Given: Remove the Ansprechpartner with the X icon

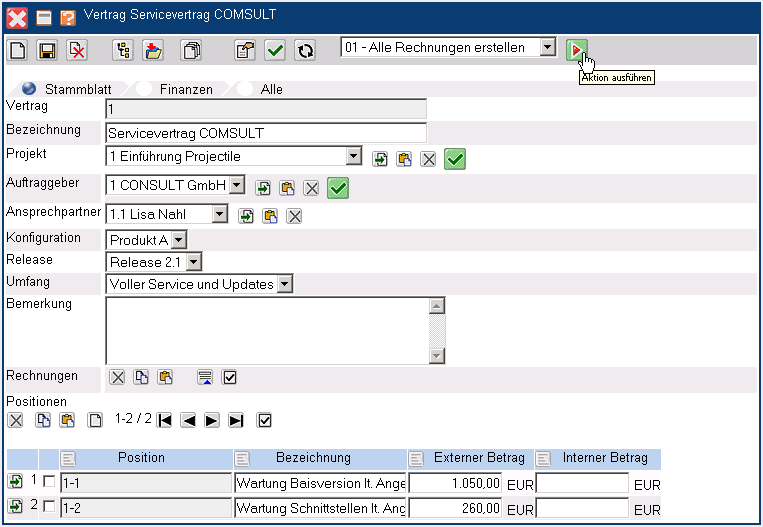Looking at the screenshot, I should (294, 216).
